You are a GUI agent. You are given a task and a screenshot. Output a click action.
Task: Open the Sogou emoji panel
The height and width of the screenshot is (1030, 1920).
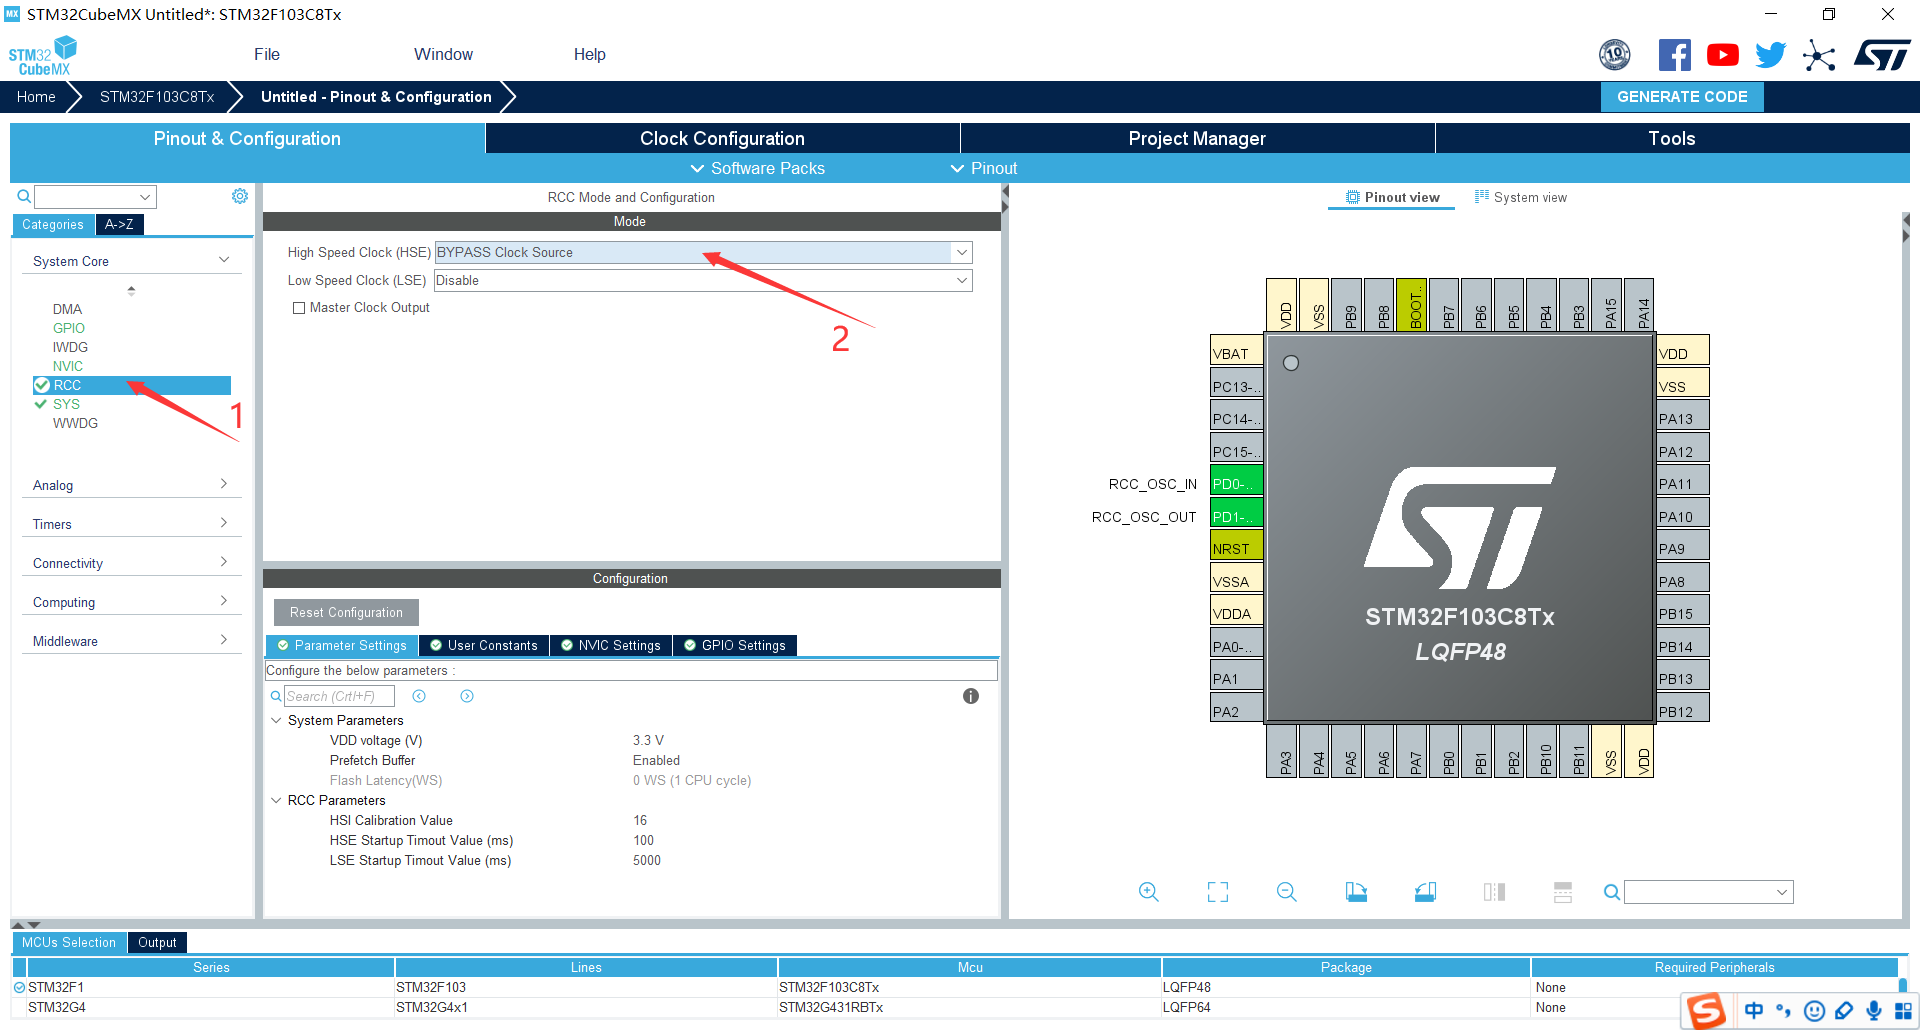[x=1814, y=1011]
